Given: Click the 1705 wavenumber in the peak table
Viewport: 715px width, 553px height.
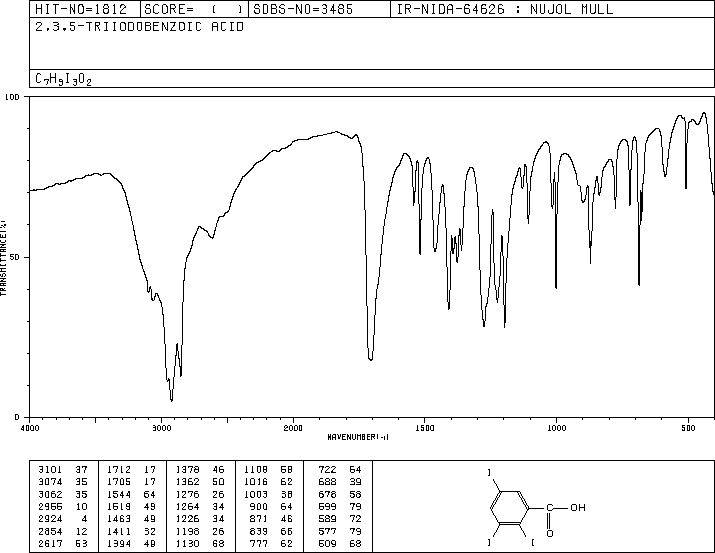Looking at the screenshot, I should 119,482.
